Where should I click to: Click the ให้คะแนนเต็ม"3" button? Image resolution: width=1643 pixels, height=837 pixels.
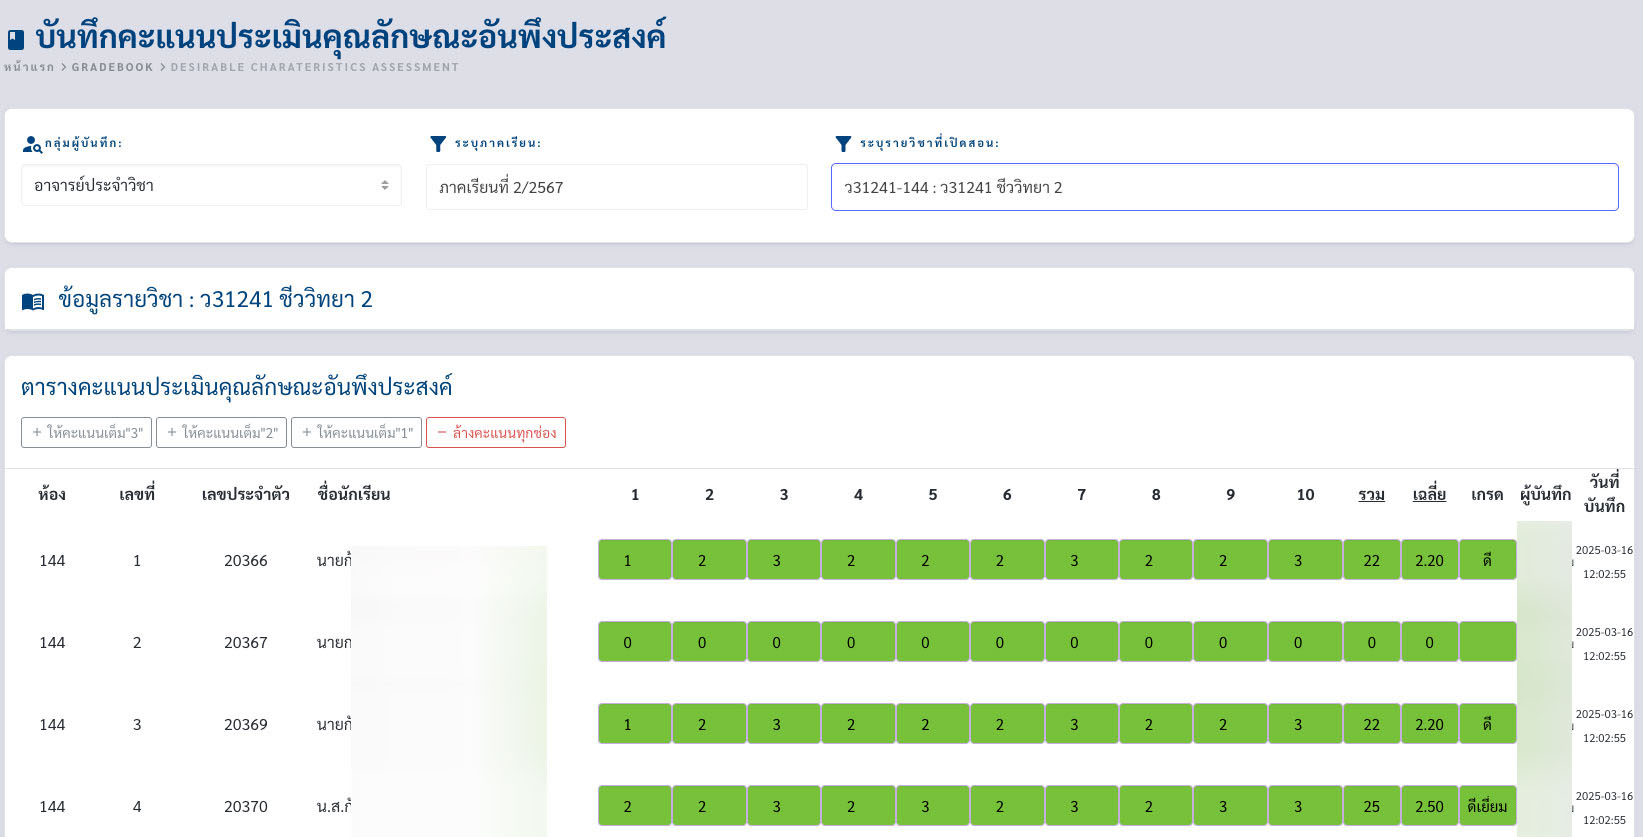87,433
